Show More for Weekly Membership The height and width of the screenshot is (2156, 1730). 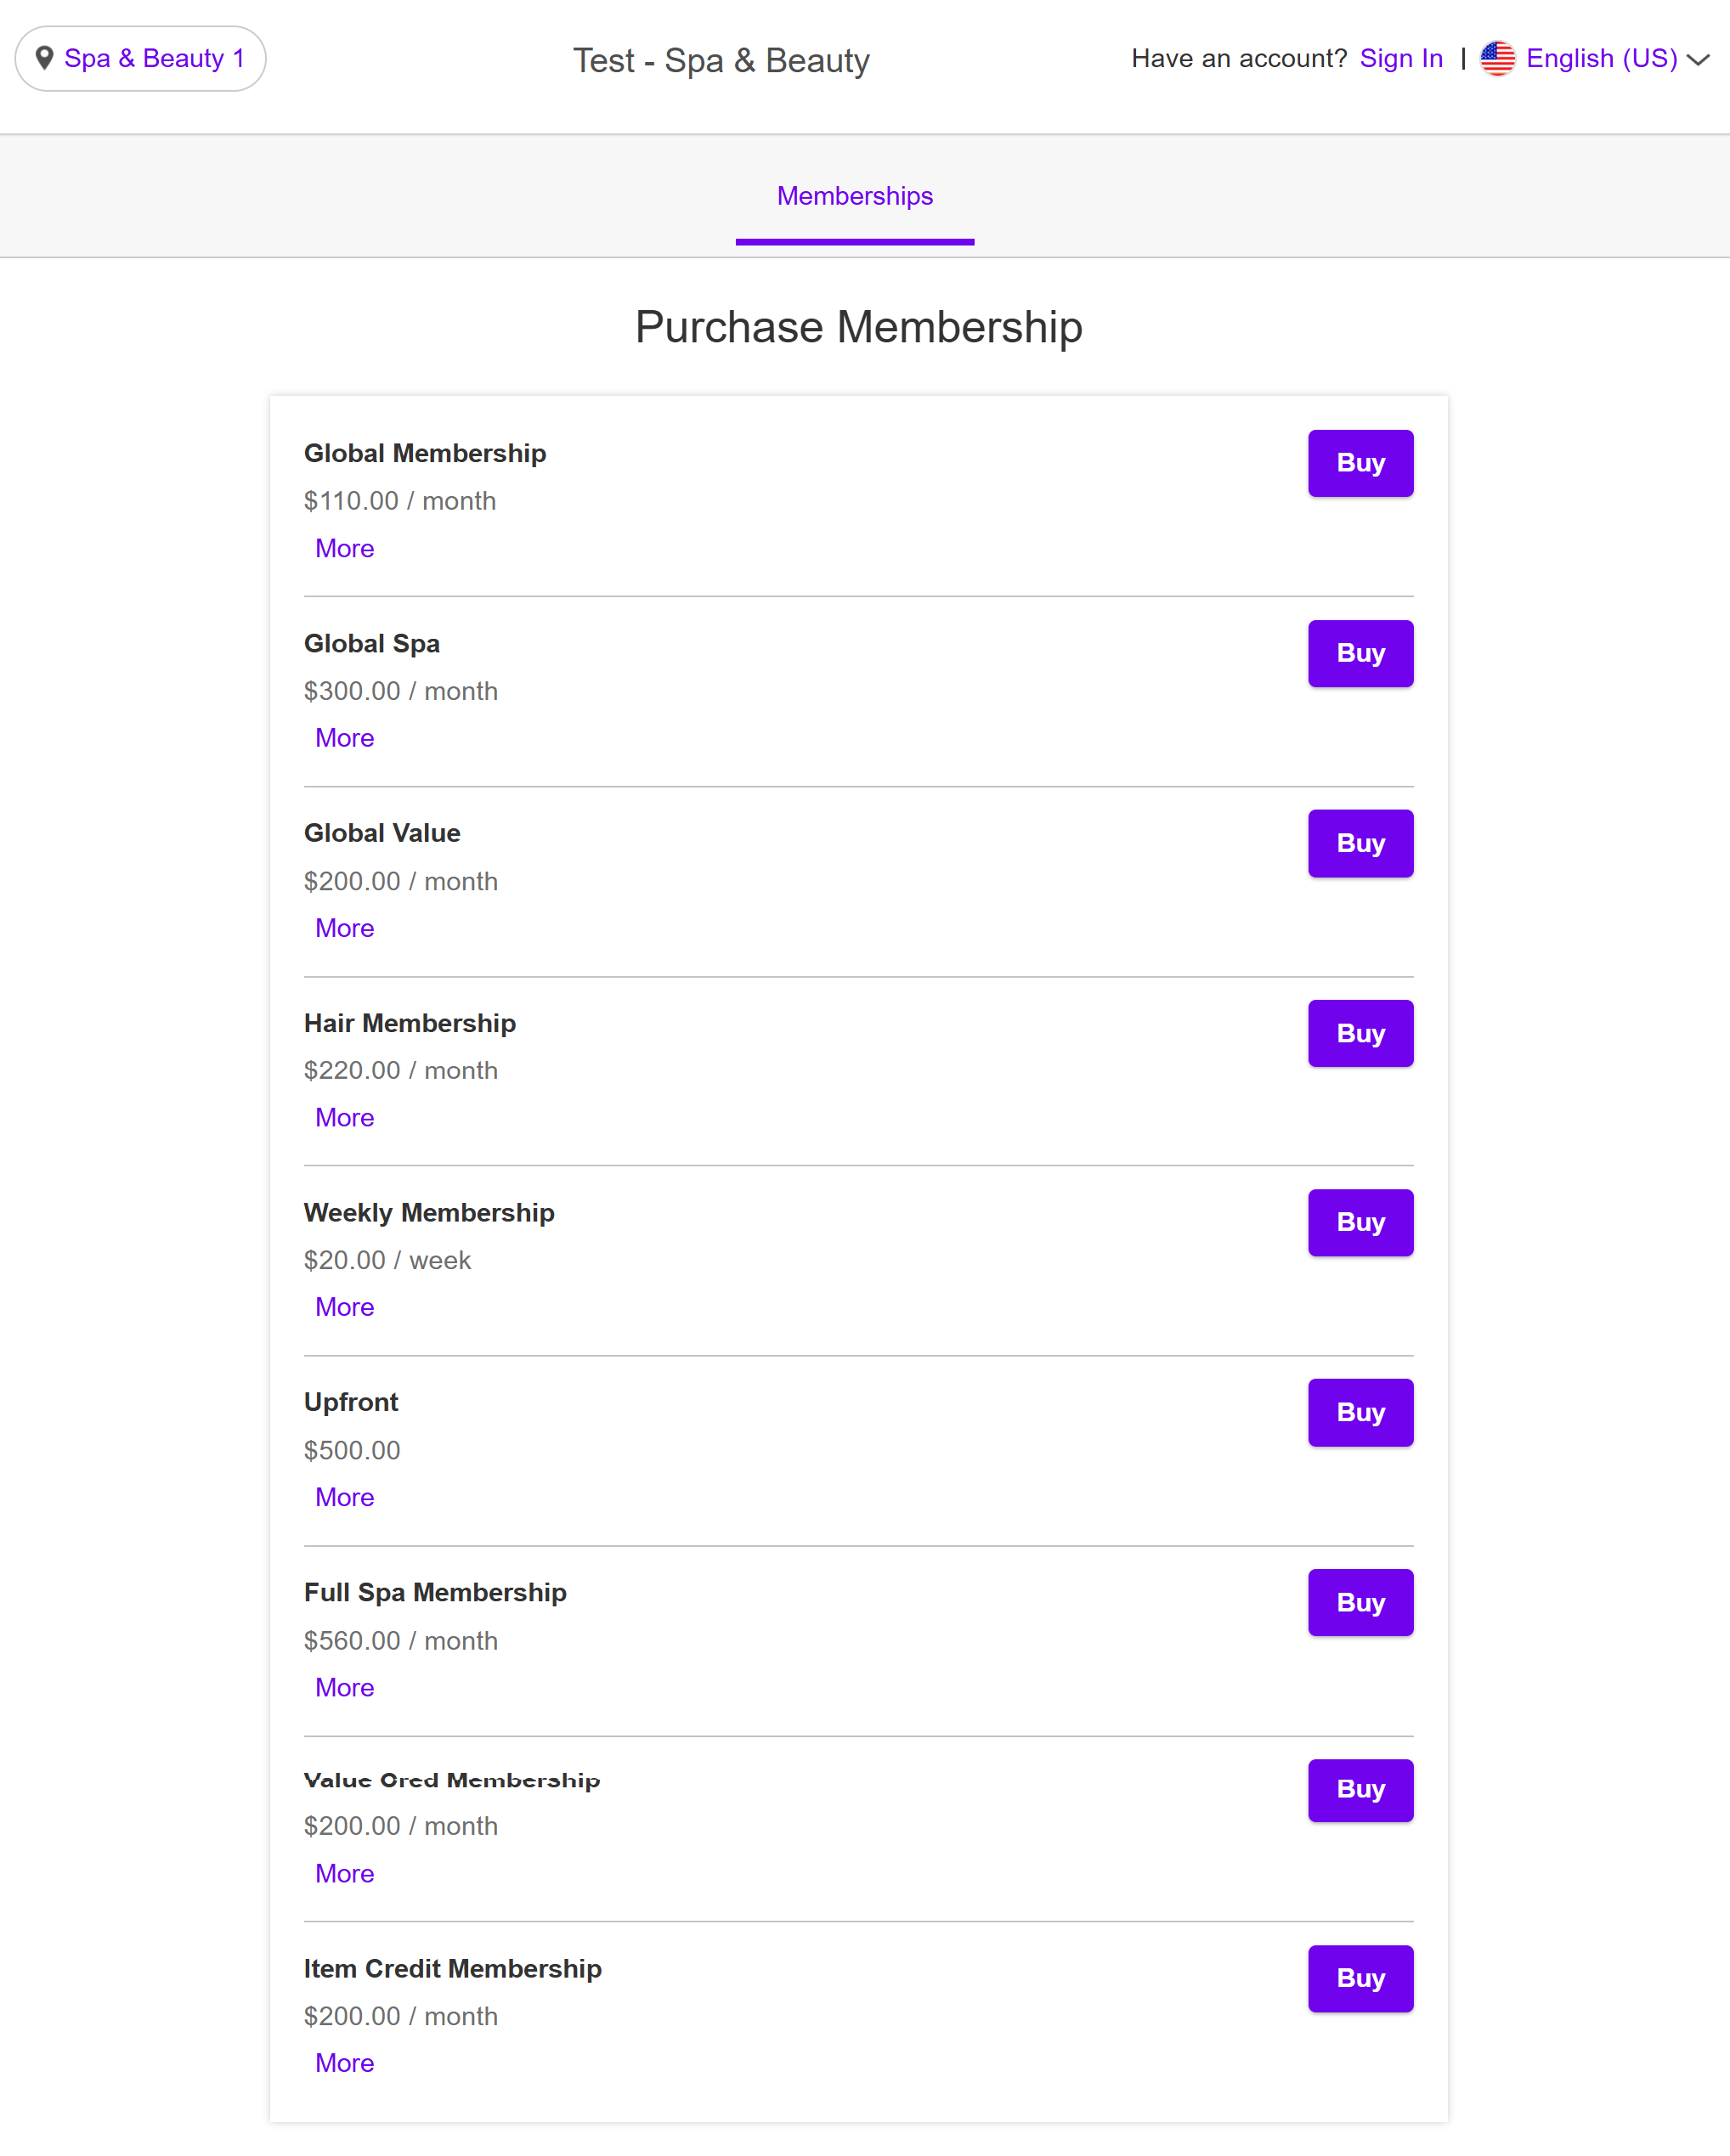point(344,1307)
